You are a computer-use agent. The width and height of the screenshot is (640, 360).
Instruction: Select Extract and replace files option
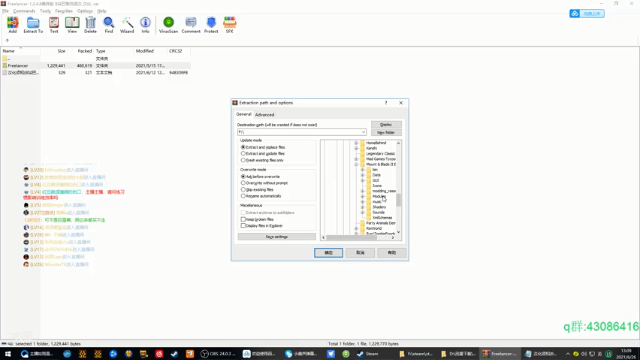pyautogui.click(x=263, y=147)
